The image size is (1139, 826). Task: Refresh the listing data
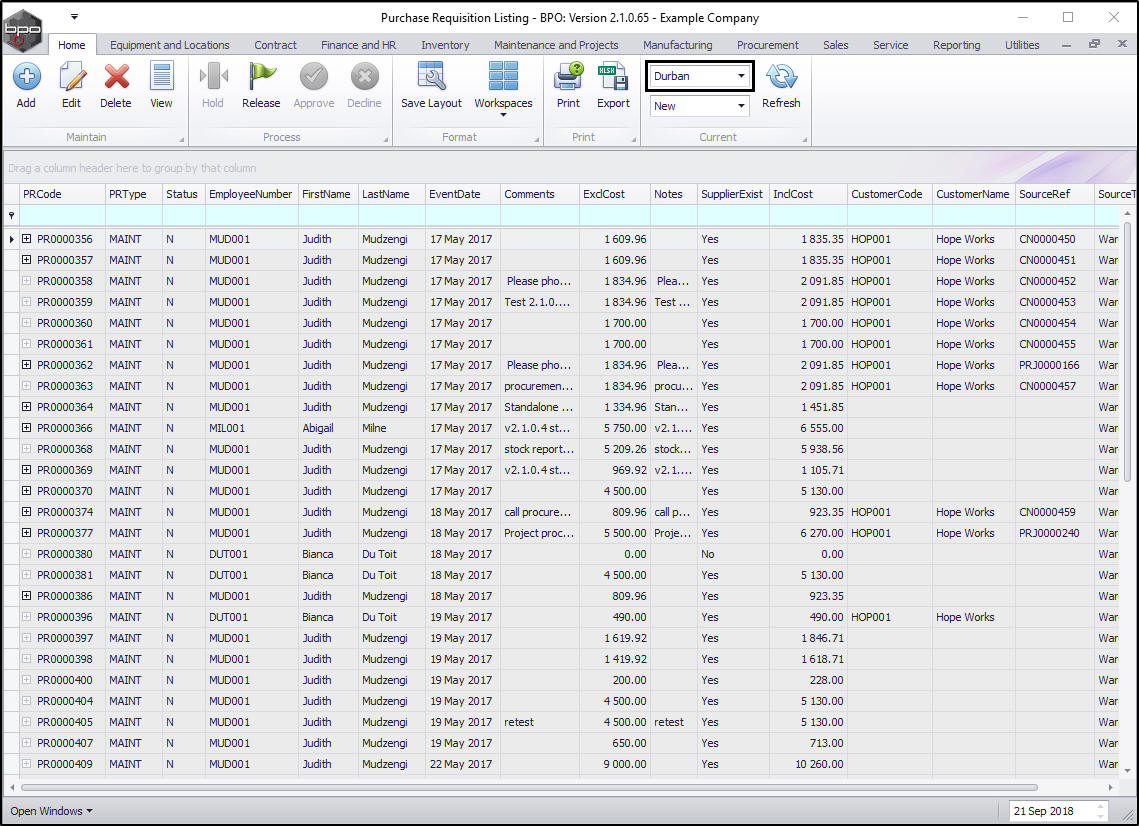coord(781,78)
